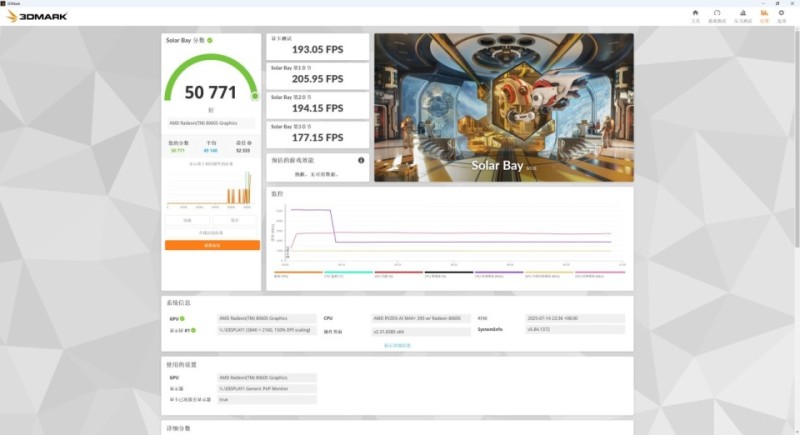Click the show details link in system information

click(397, 345)
